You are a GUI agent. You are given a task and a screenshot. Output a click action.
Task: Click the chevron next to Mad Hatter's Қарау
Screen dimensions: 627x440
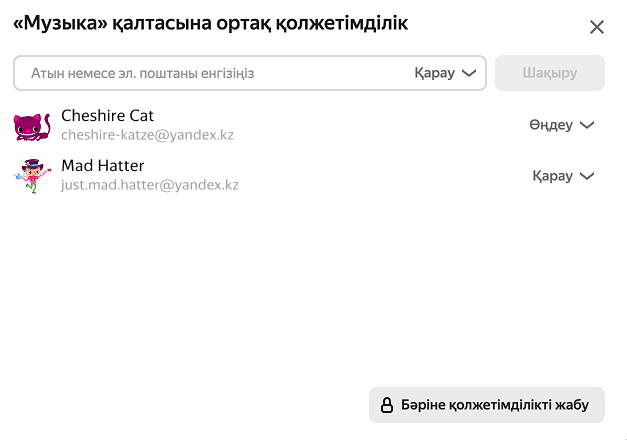click(x=587, y=175)
